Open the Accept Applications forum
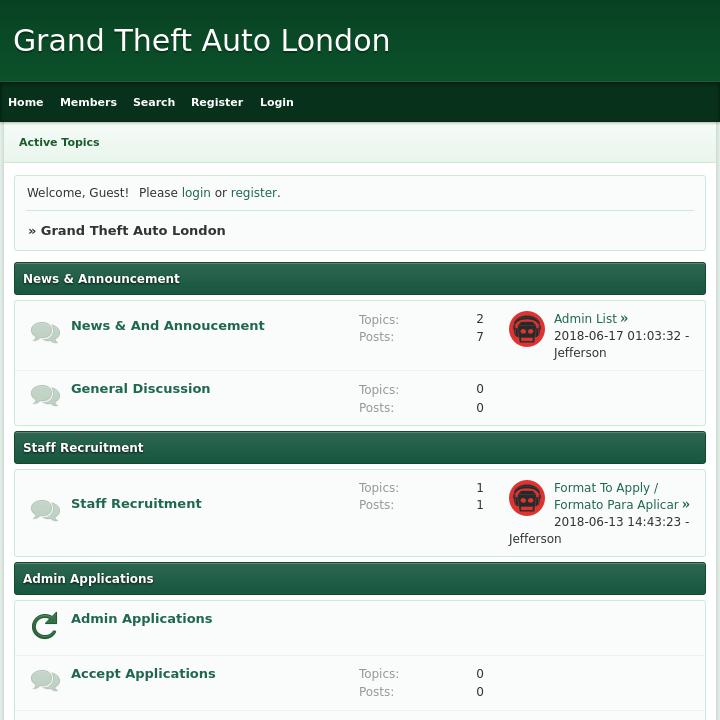Viewport: 720px width, 720px height. 143,674
